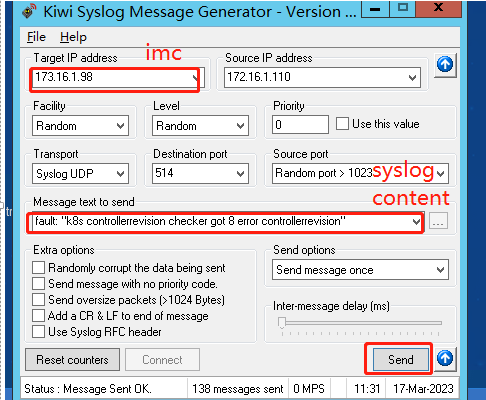
Task: Click the Inter-message delay slider thumb
Action: (282, 323)
